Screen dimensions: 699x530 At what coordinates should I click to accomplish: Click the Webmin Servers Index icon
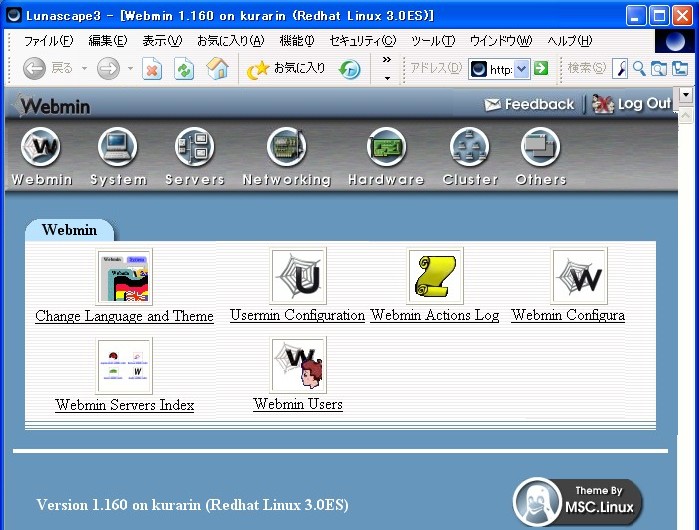pos(124,366)
